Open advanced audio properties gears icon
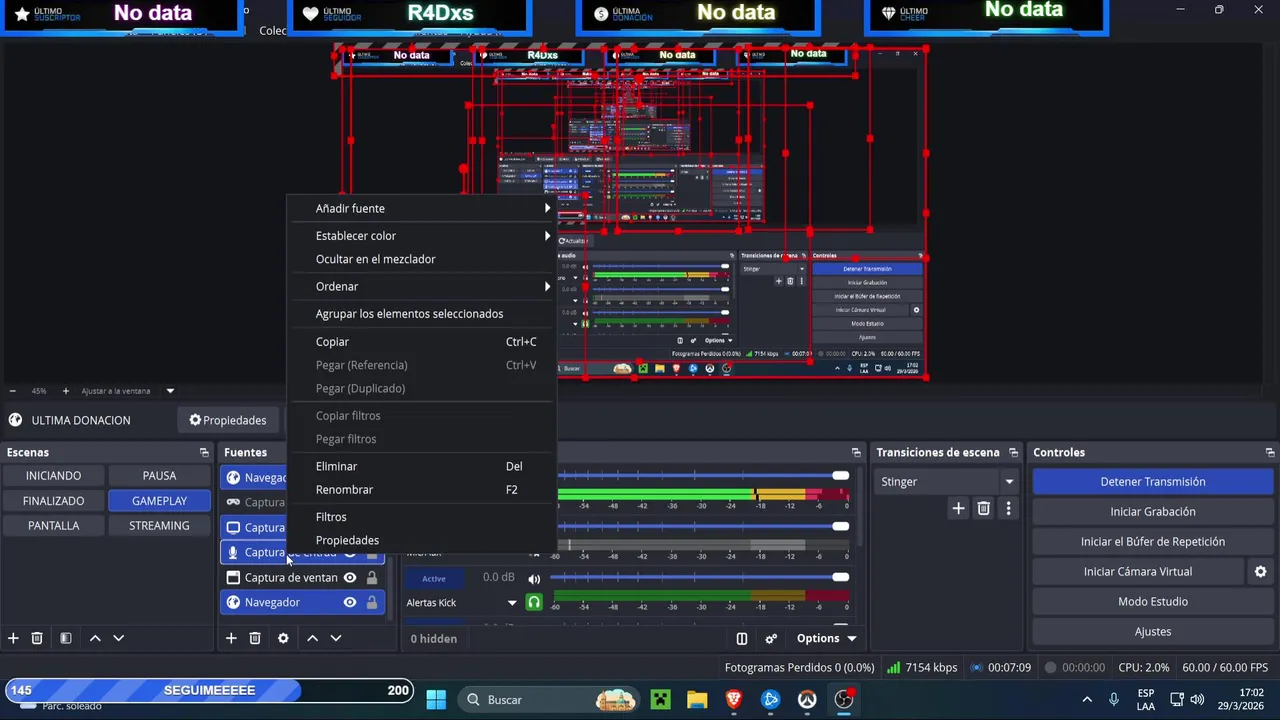This screenshot has width=1280, height=720. 771,638
